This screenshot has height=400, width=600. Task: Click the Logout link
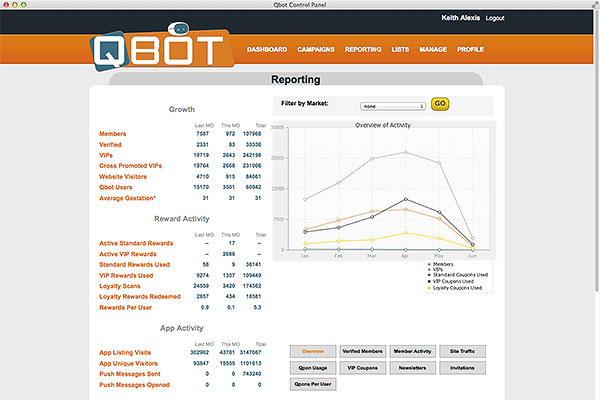coord(495,18)
